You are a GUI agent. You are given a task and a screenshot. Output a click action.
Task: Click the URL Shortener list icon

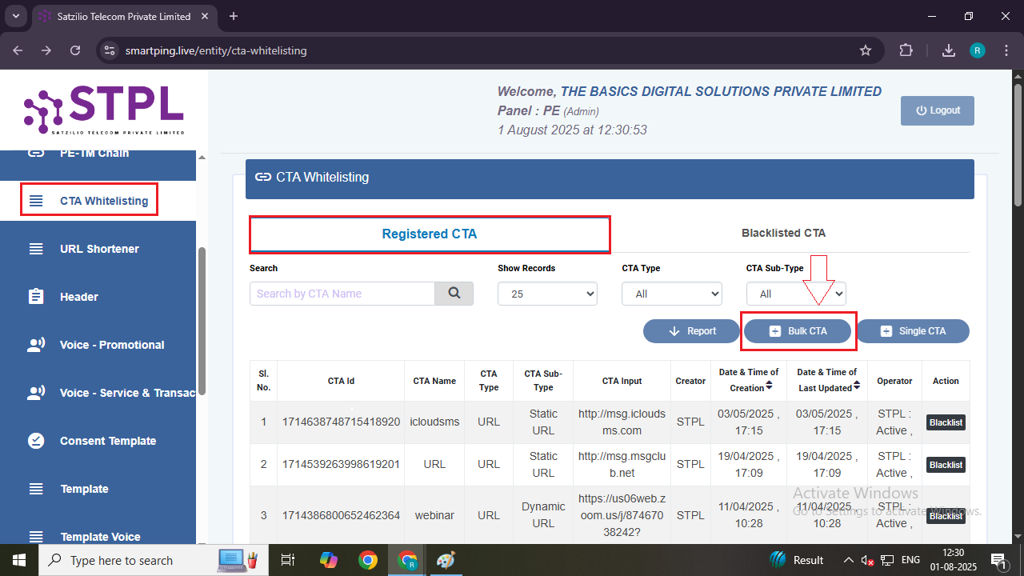[36, 249]
